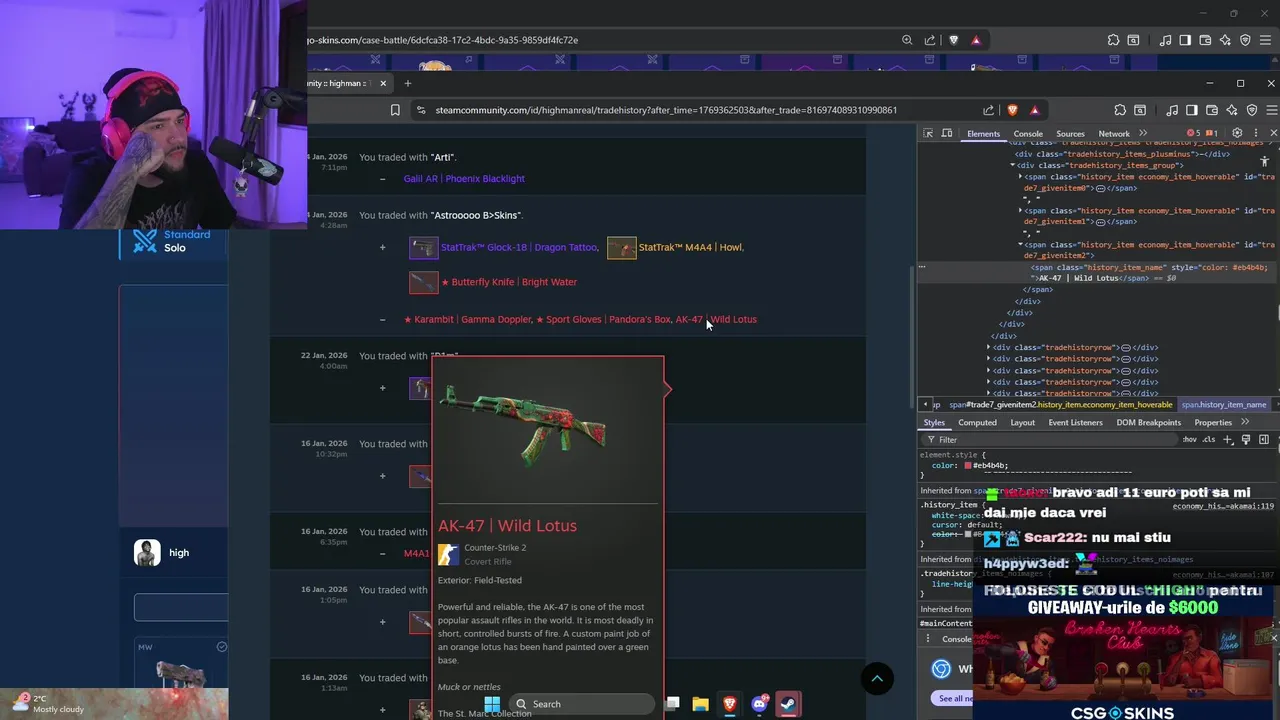Click the Butterfly Knife item thumbnail
This screenshot has width=1280, height=720.
click(x=424, y=282)
